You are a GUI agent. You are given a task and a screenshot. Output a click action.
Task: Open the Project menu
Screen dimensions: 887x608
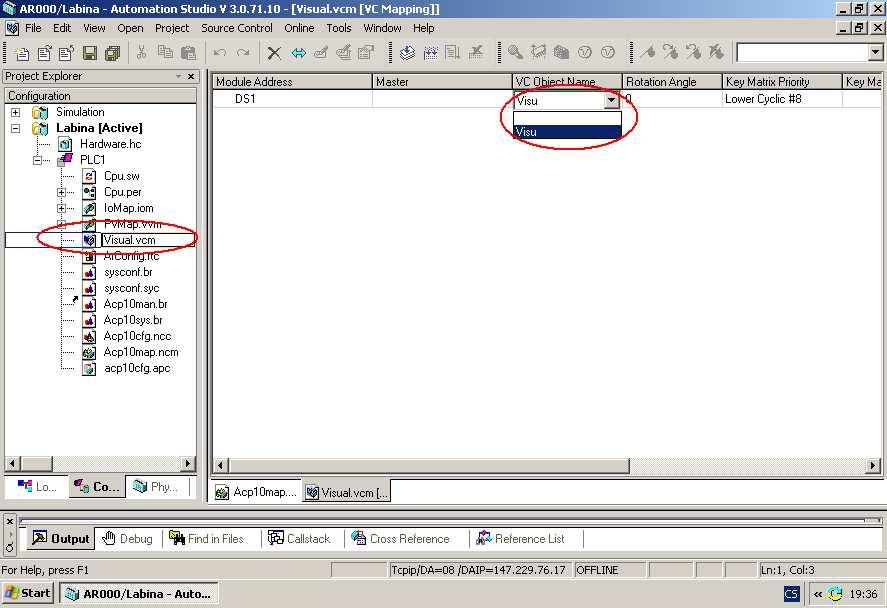pyautogui.click(x=172, y=28)
